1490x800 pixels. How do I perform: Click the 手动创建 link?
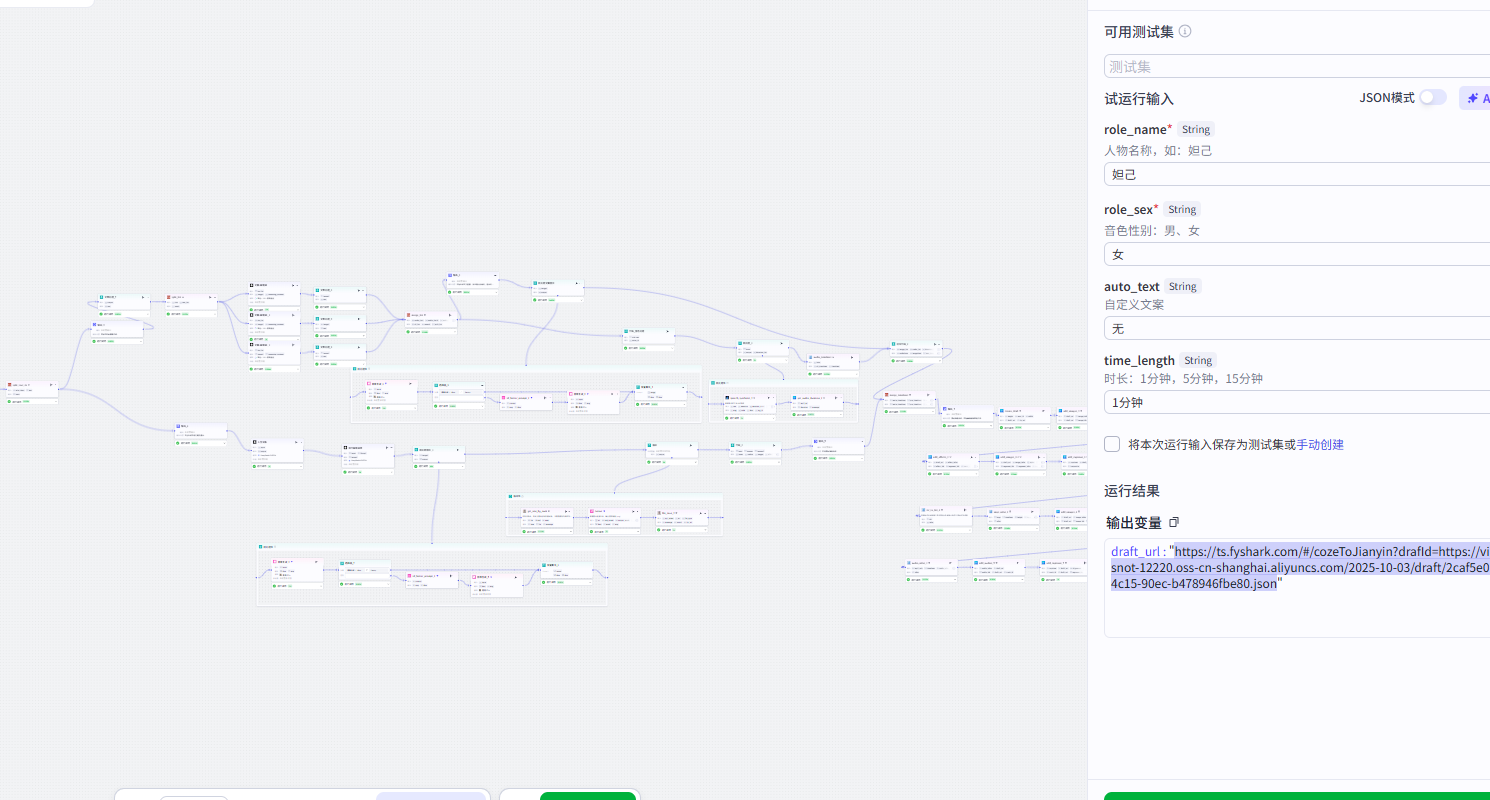pyautogui.click(x=1320, y=444)
